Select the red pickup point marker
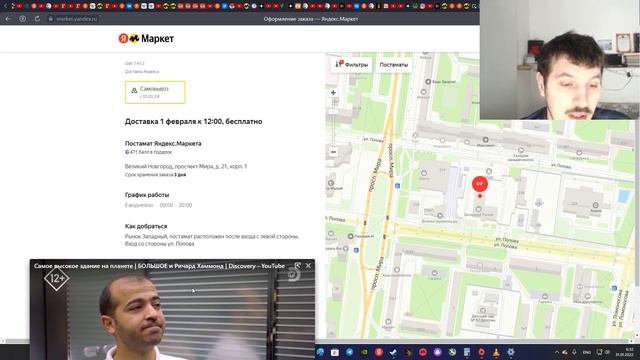The height and width of the screenshot is (360, 640). [x=480, y=184]
